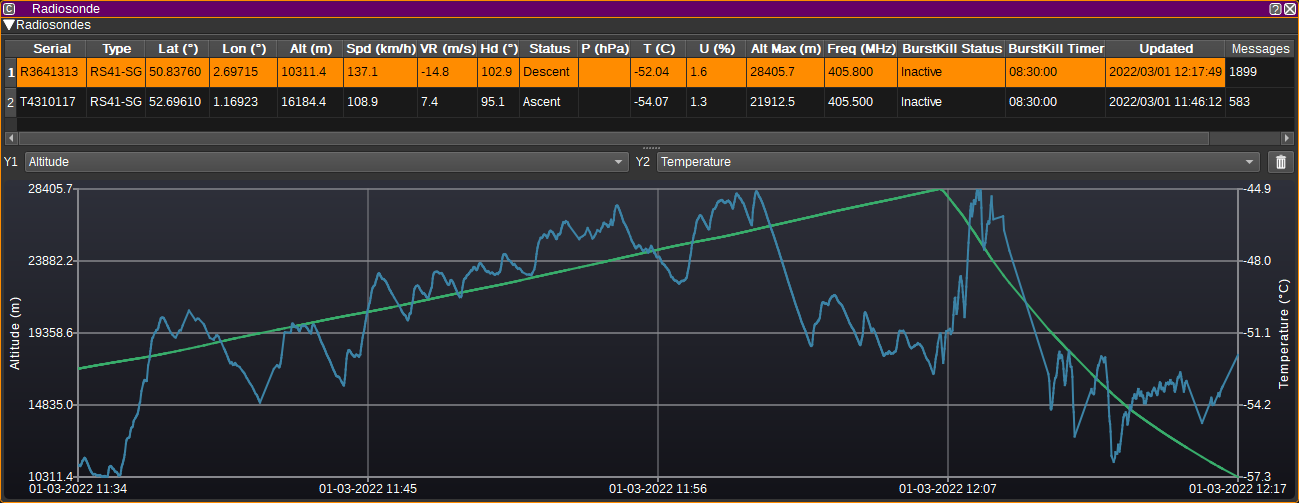Click scrollbar right arrow under table
The image size is (1299, 503).
pos(1288,138)
